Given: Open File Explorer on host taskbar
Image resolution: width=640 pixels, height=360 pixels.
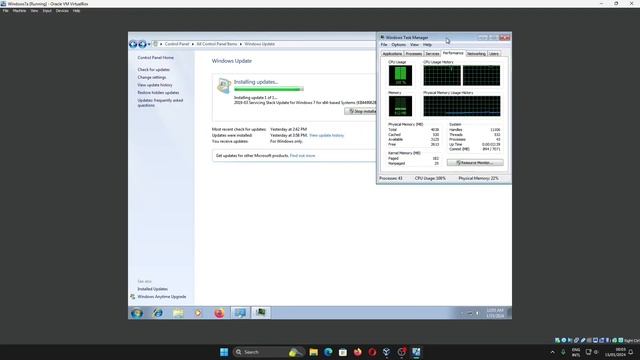Looking at the screenshot, I should tap(313, 352).
